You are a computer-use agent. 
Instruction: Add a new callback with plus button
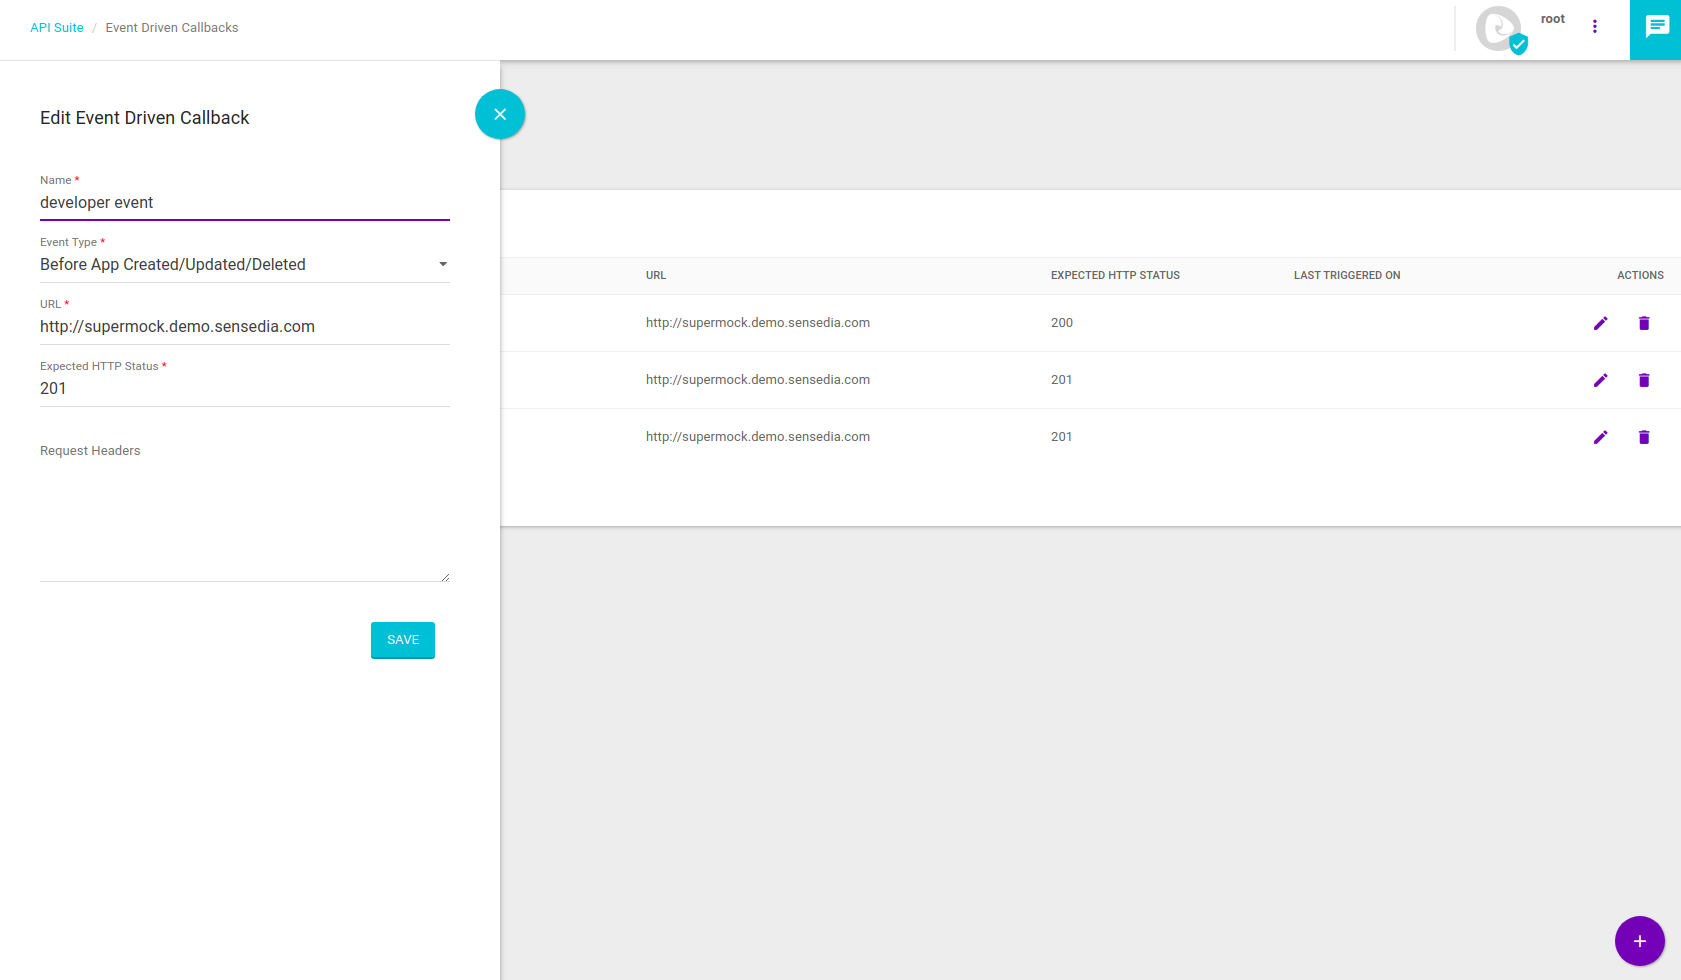point(1639,941)
